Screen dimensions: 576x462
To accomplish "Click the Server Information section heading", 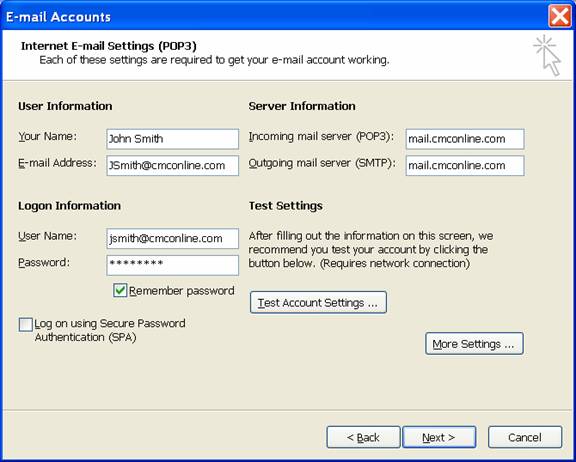I will 302,106.
